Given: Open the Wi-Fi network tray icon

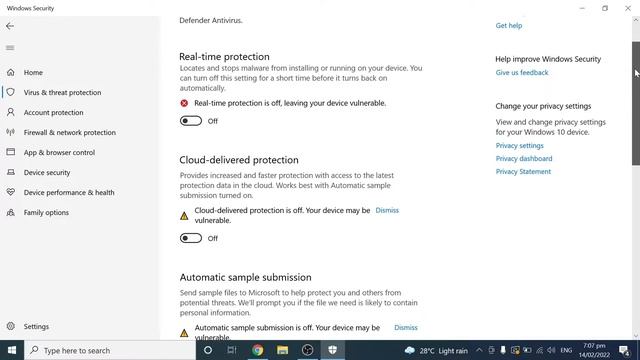Looking at the screenshot, I should 540,350.
